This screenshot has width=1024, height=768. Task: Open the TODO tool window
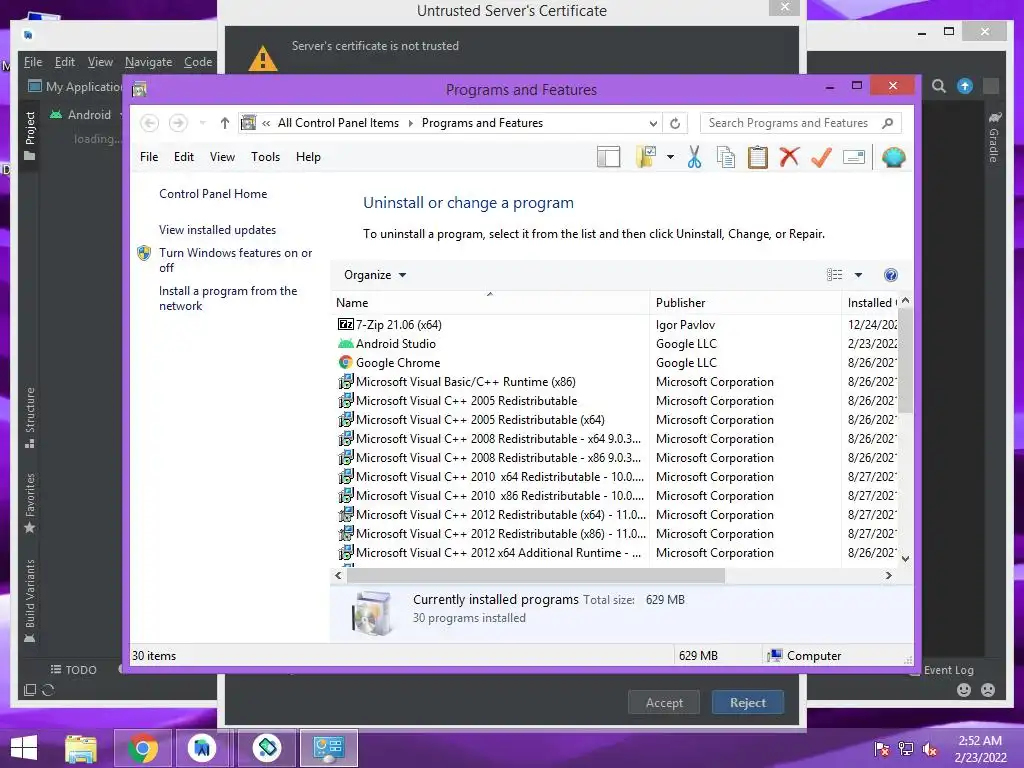[x=73, y=670]
